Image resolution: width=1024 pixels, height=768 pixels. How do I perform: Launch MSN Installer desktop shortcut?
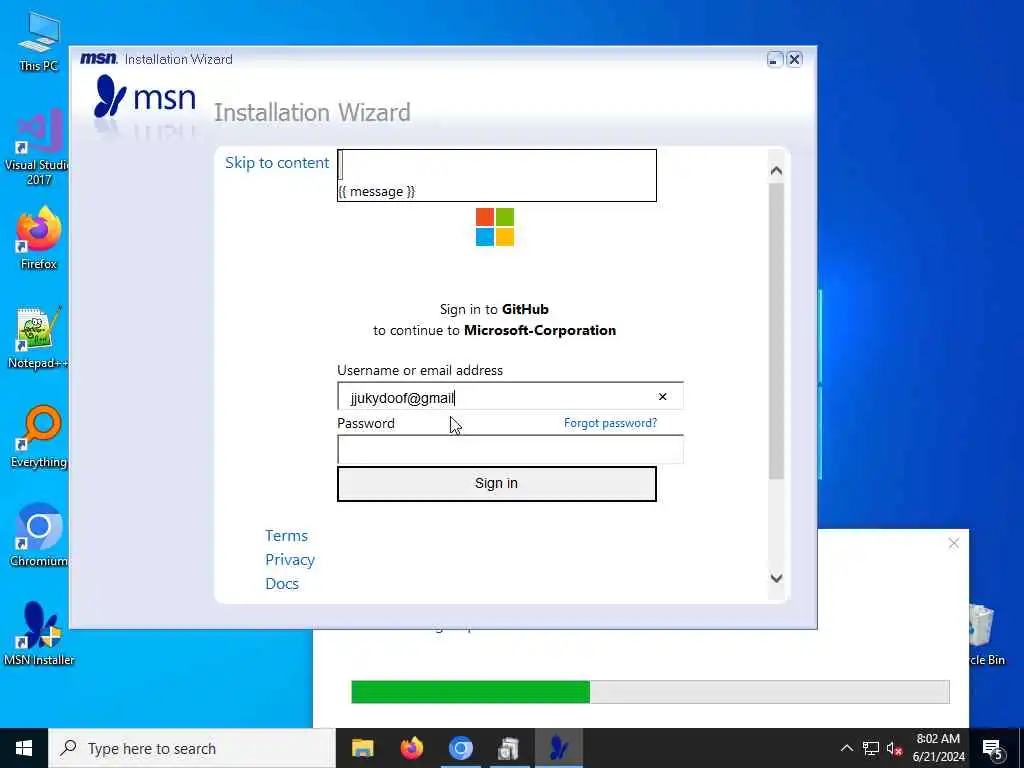39,634
